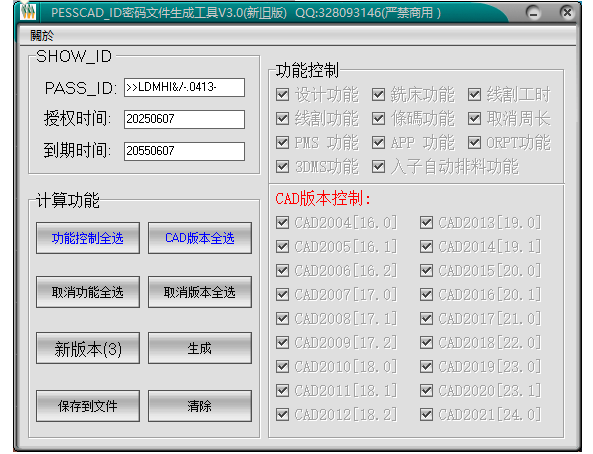Click 取消版本全选 button
The image size is (593, 454).
coord(200,292)
